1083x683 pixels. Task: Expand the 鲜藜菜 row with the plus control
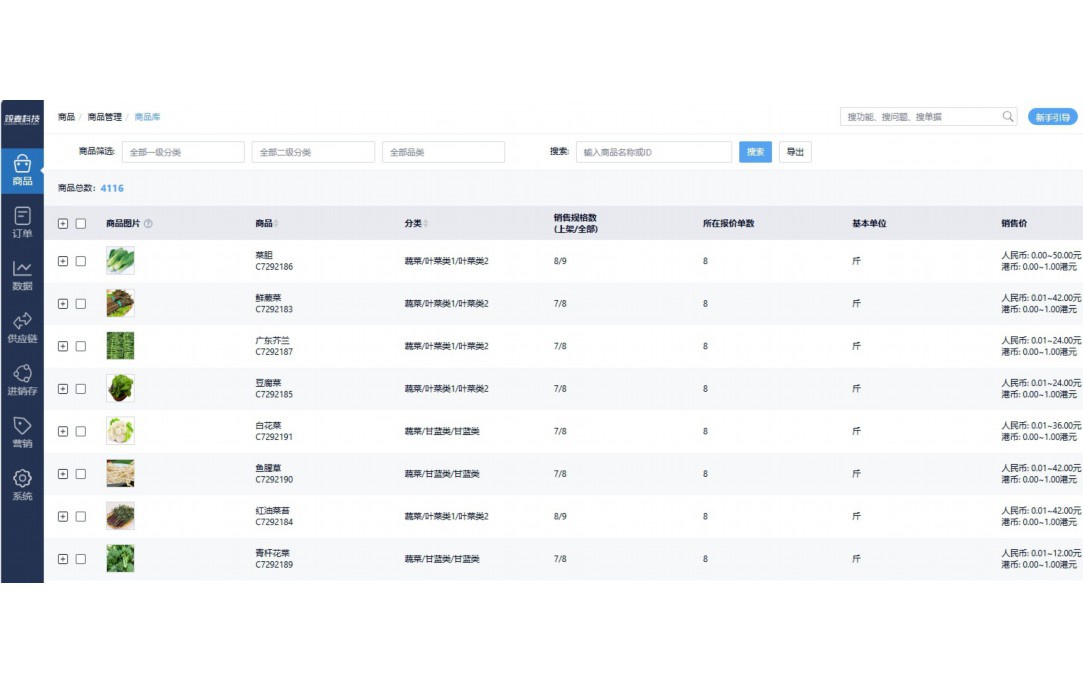tap(65, 303)
